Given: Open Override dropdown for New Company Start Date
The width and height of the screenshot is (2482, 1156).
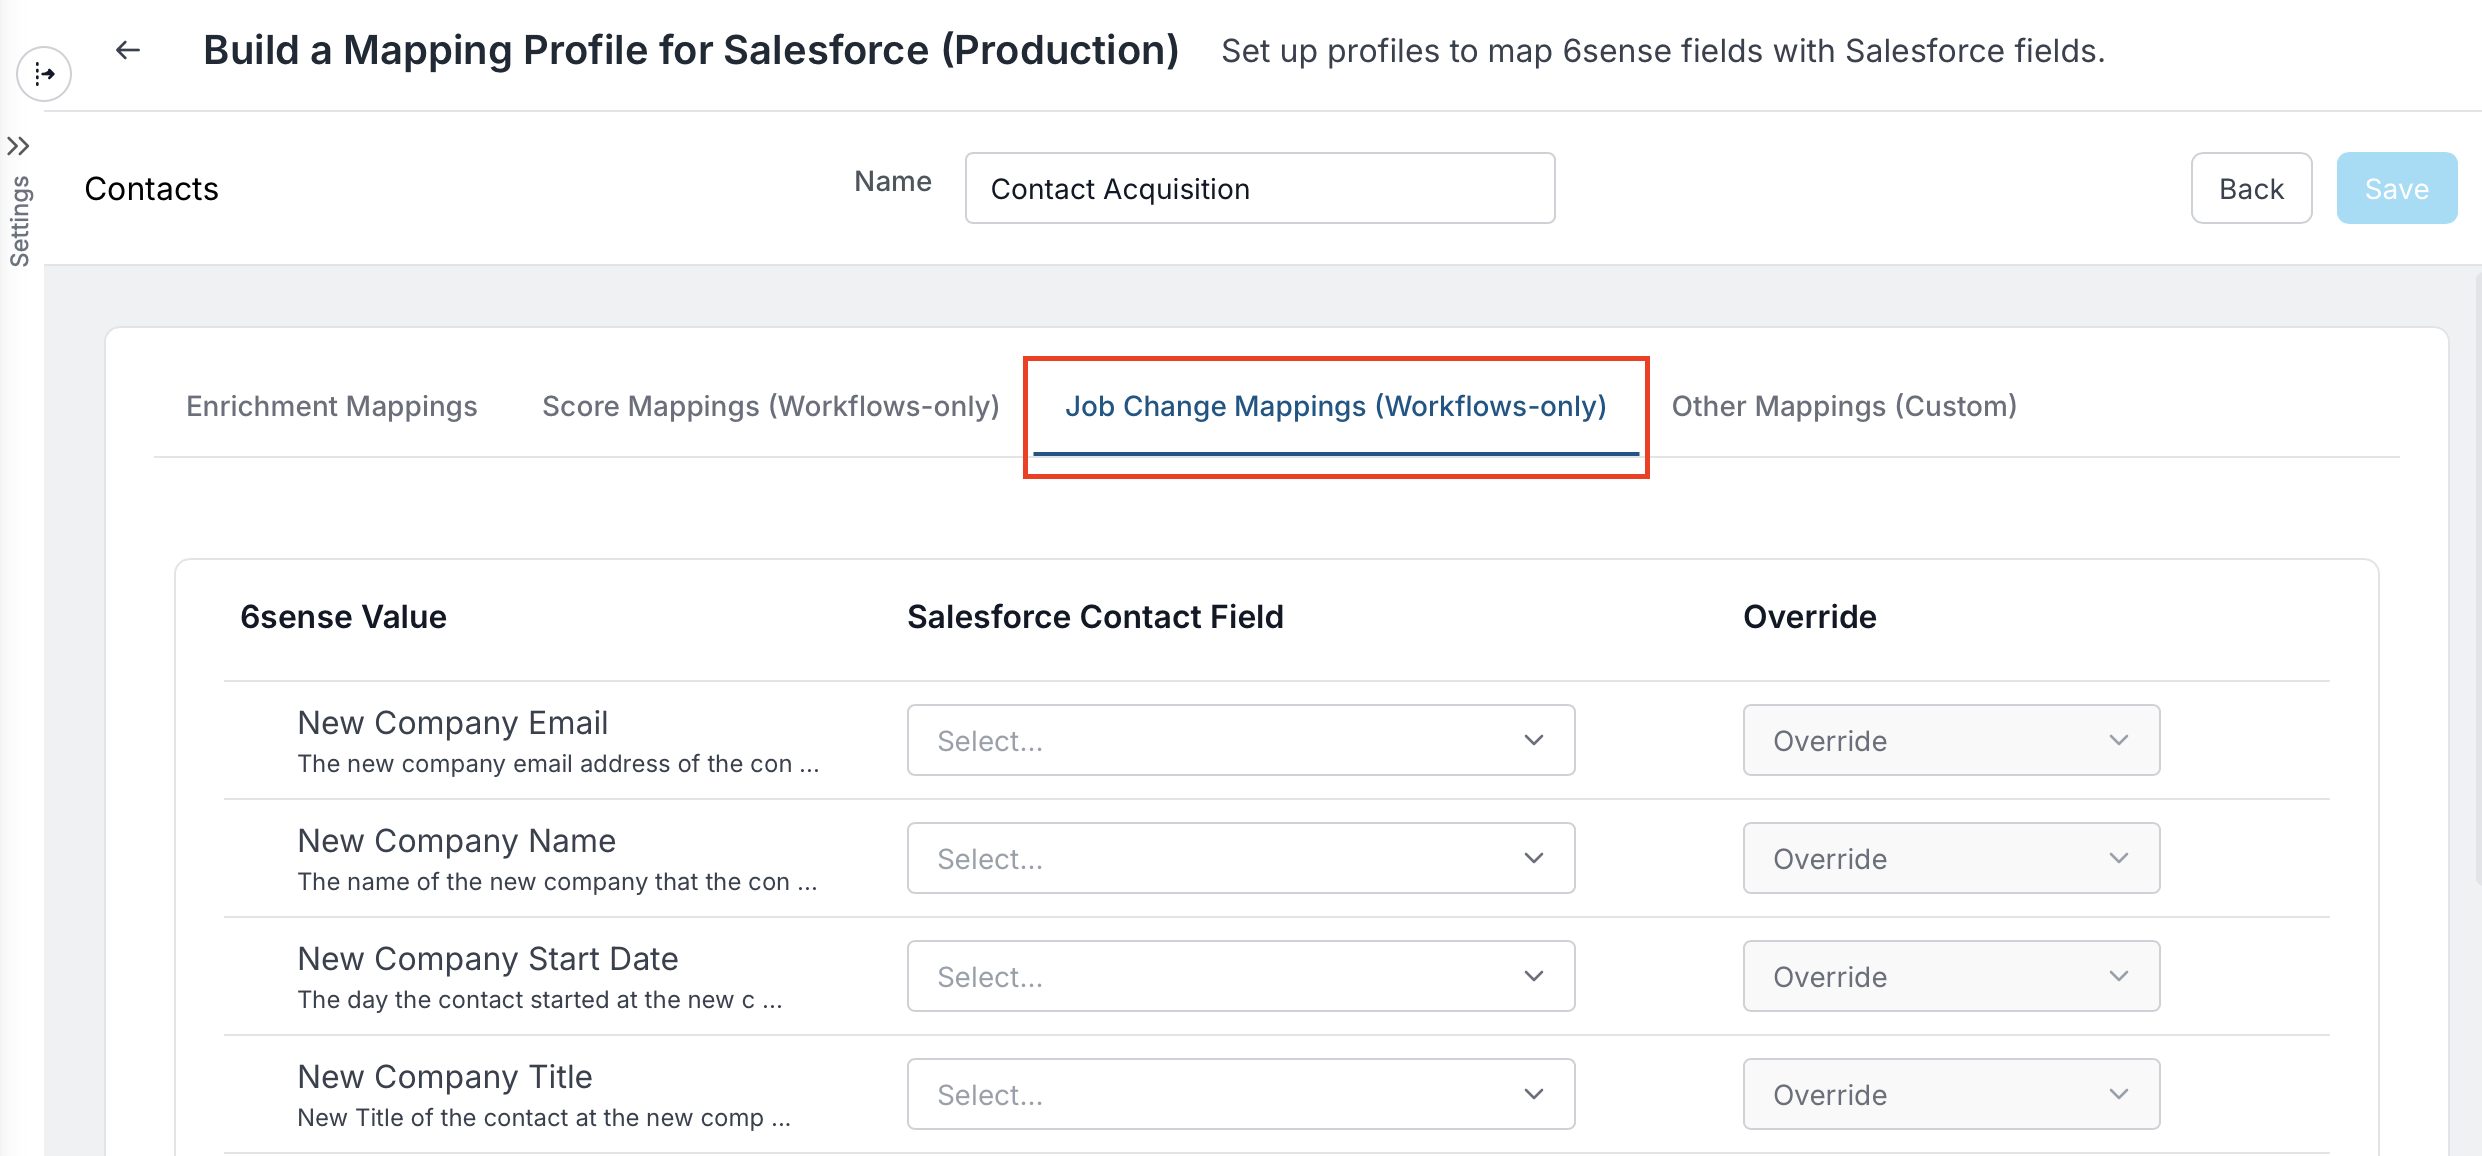Looking at the screenshot, I should (x=1951, y=976).
